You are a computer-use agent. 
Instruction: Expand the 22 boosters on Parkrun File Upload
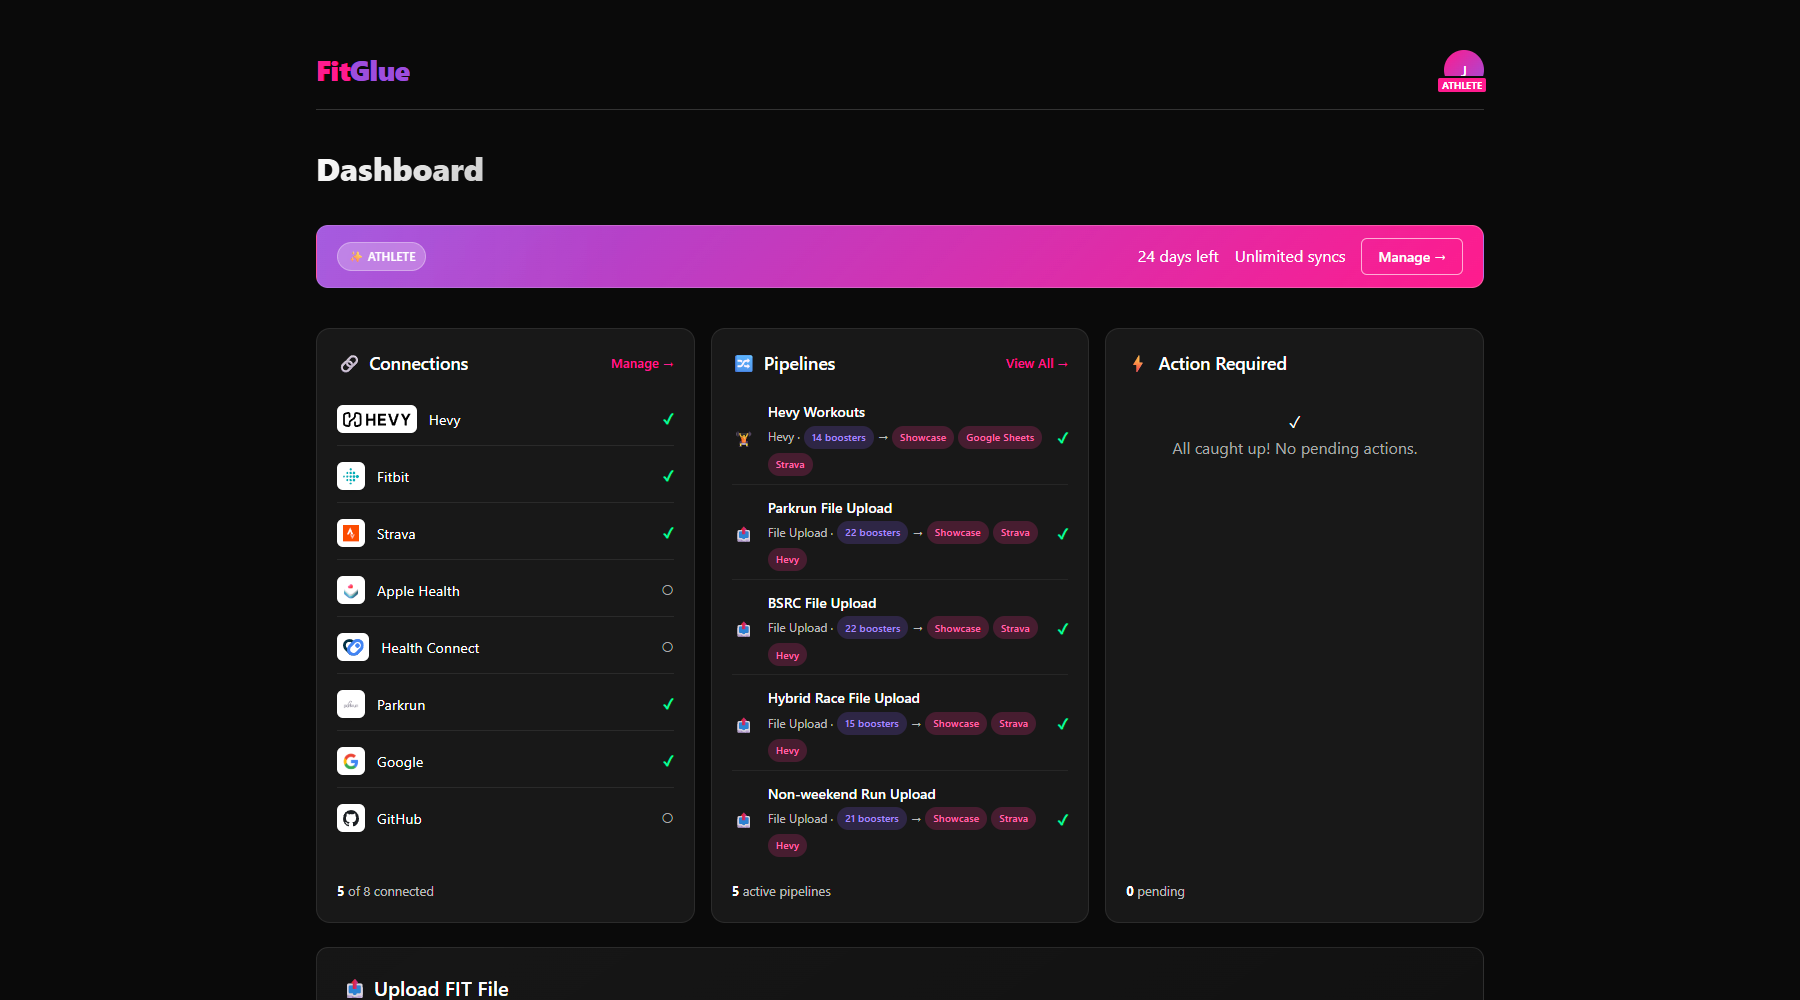(x=871, y=532)
